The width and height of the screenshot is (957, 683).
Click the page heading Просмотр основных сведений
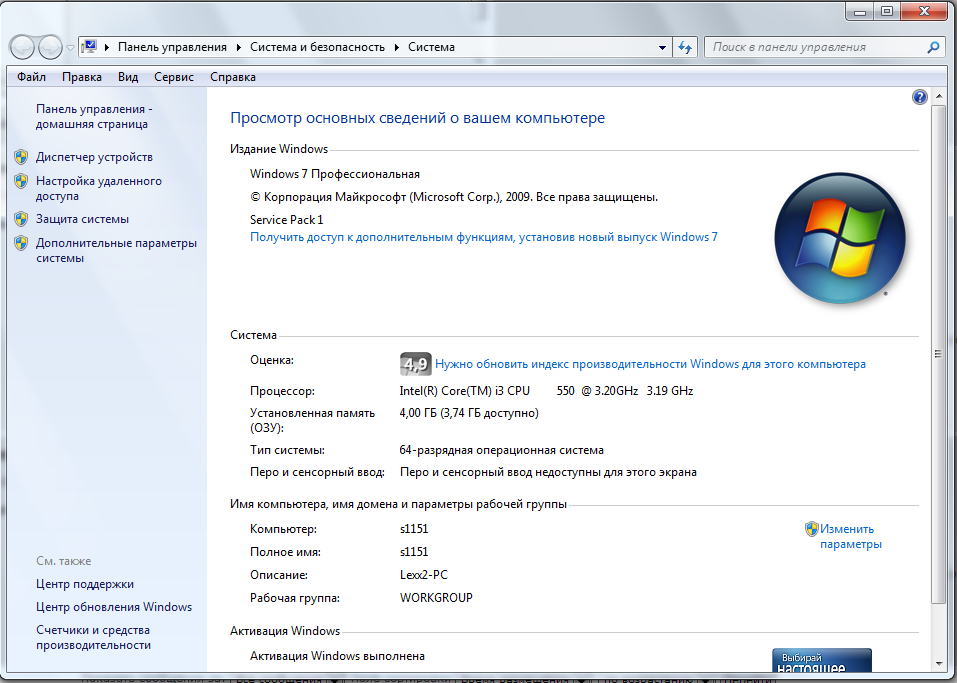417,118
